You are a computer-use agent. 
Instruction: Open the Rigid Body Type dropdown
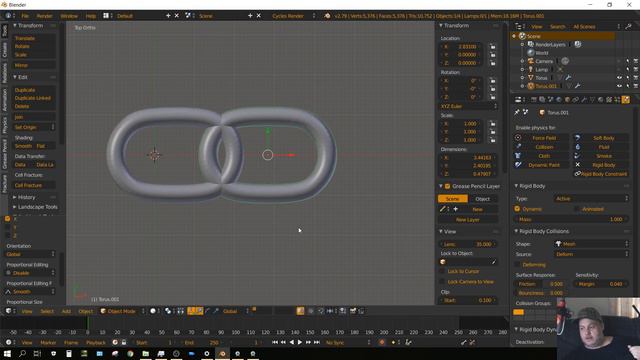pos(591,198)
